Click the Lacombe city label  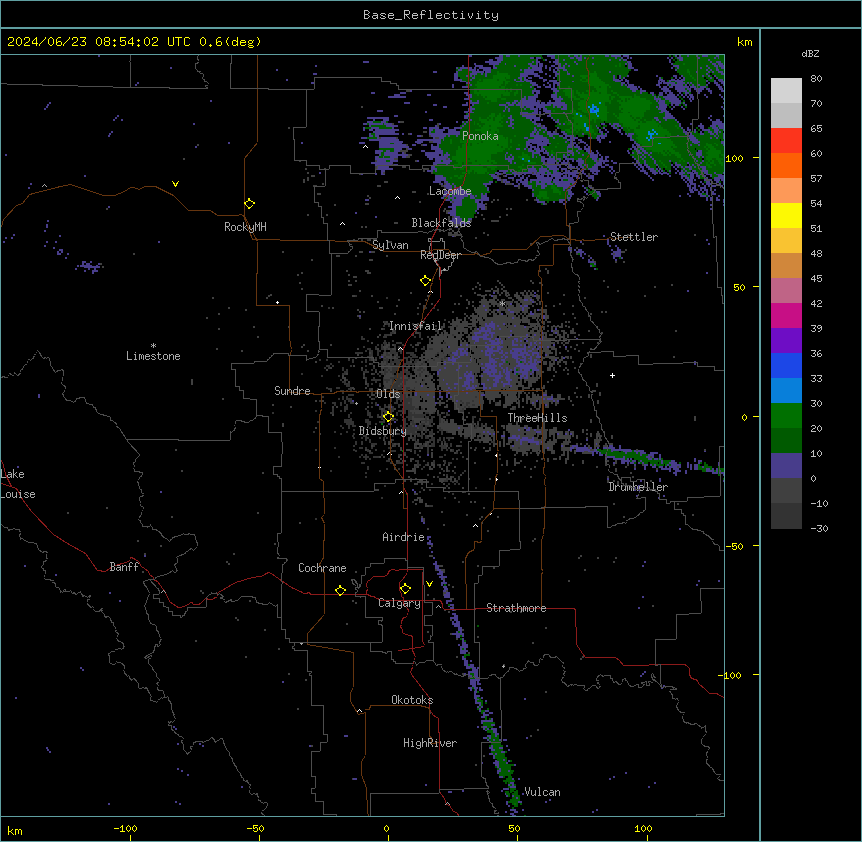(450, 191)
